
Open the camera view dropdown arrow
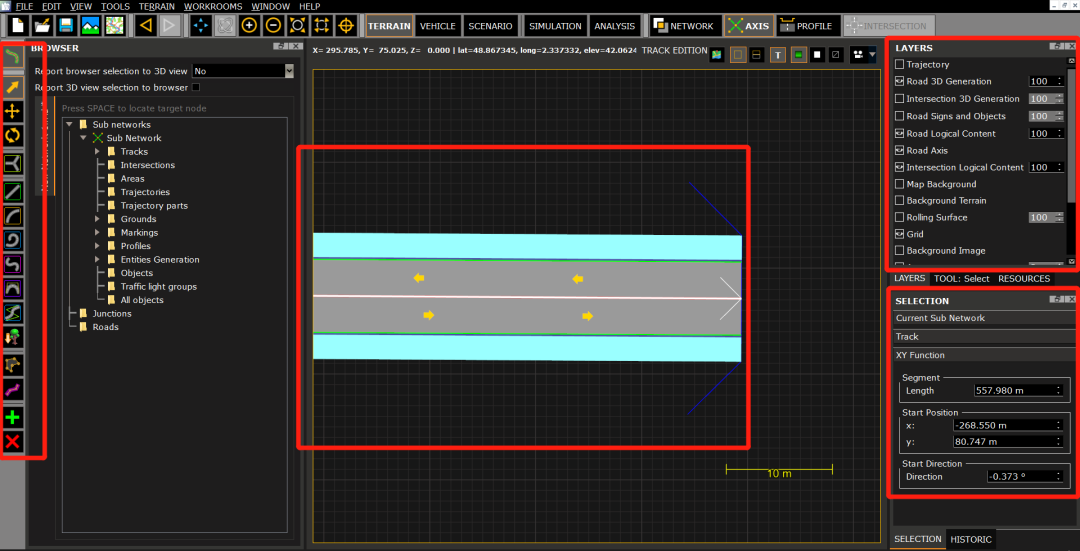pyautogui.click(x=872, y=55)
